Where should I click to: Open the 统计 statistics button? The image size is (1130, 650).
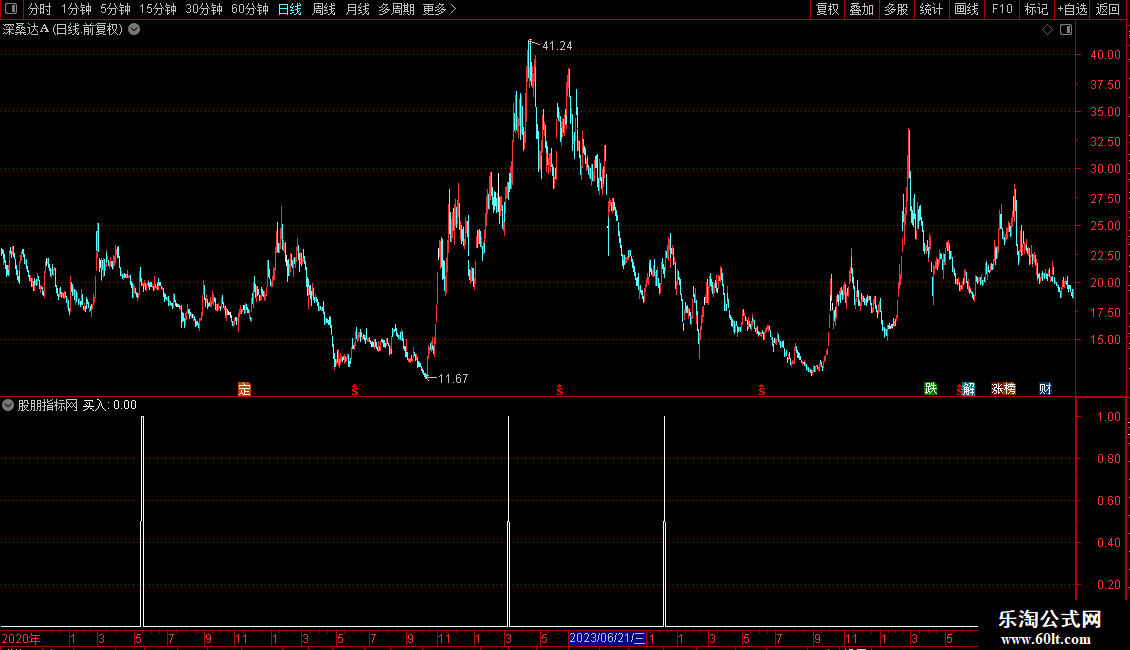pyautogui.click(x=930, y=9)
